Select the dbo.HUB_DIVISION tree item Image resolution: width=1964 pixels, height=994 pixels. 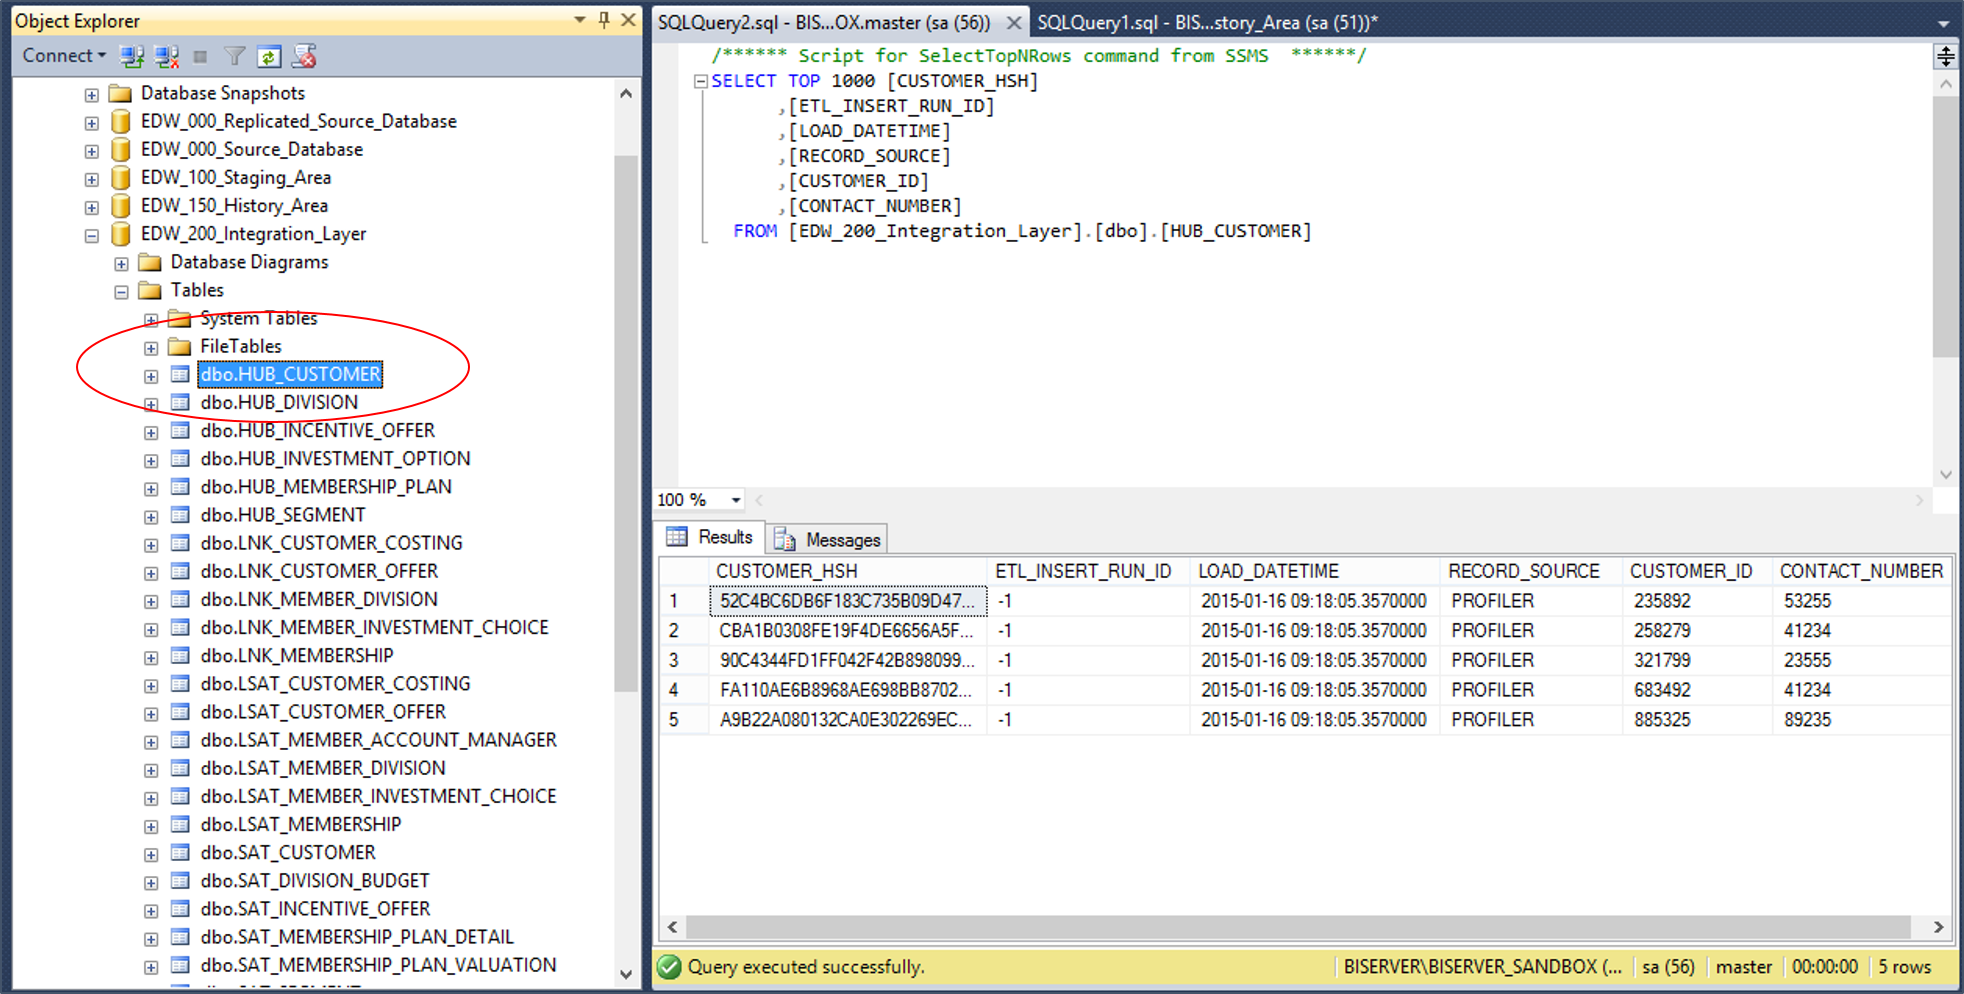(x=279, y=402)
